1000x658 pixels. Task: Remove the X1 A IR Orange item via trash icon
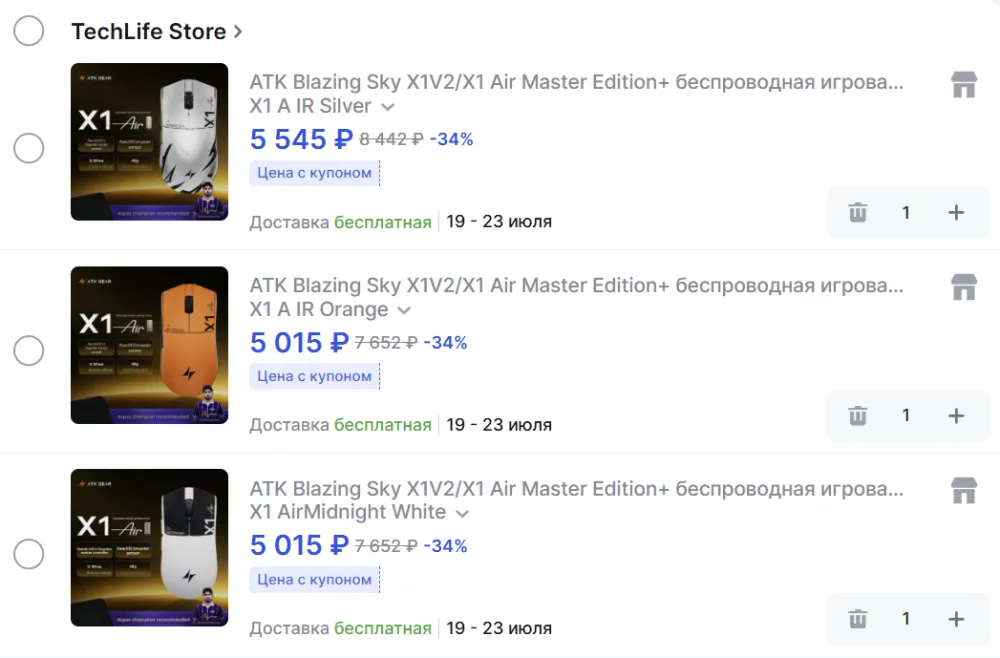(x=858, y=416)
